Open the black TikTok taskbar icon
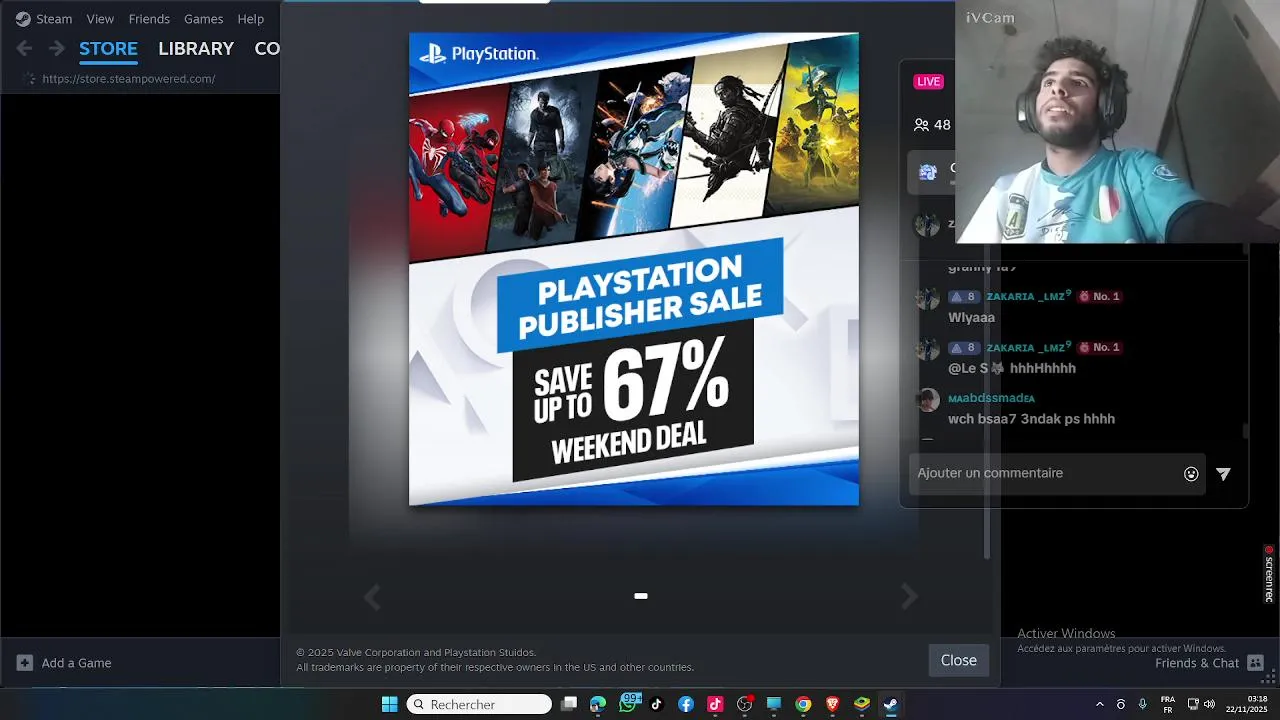Viewport: 1280px width, 720px height. (656, 704)
